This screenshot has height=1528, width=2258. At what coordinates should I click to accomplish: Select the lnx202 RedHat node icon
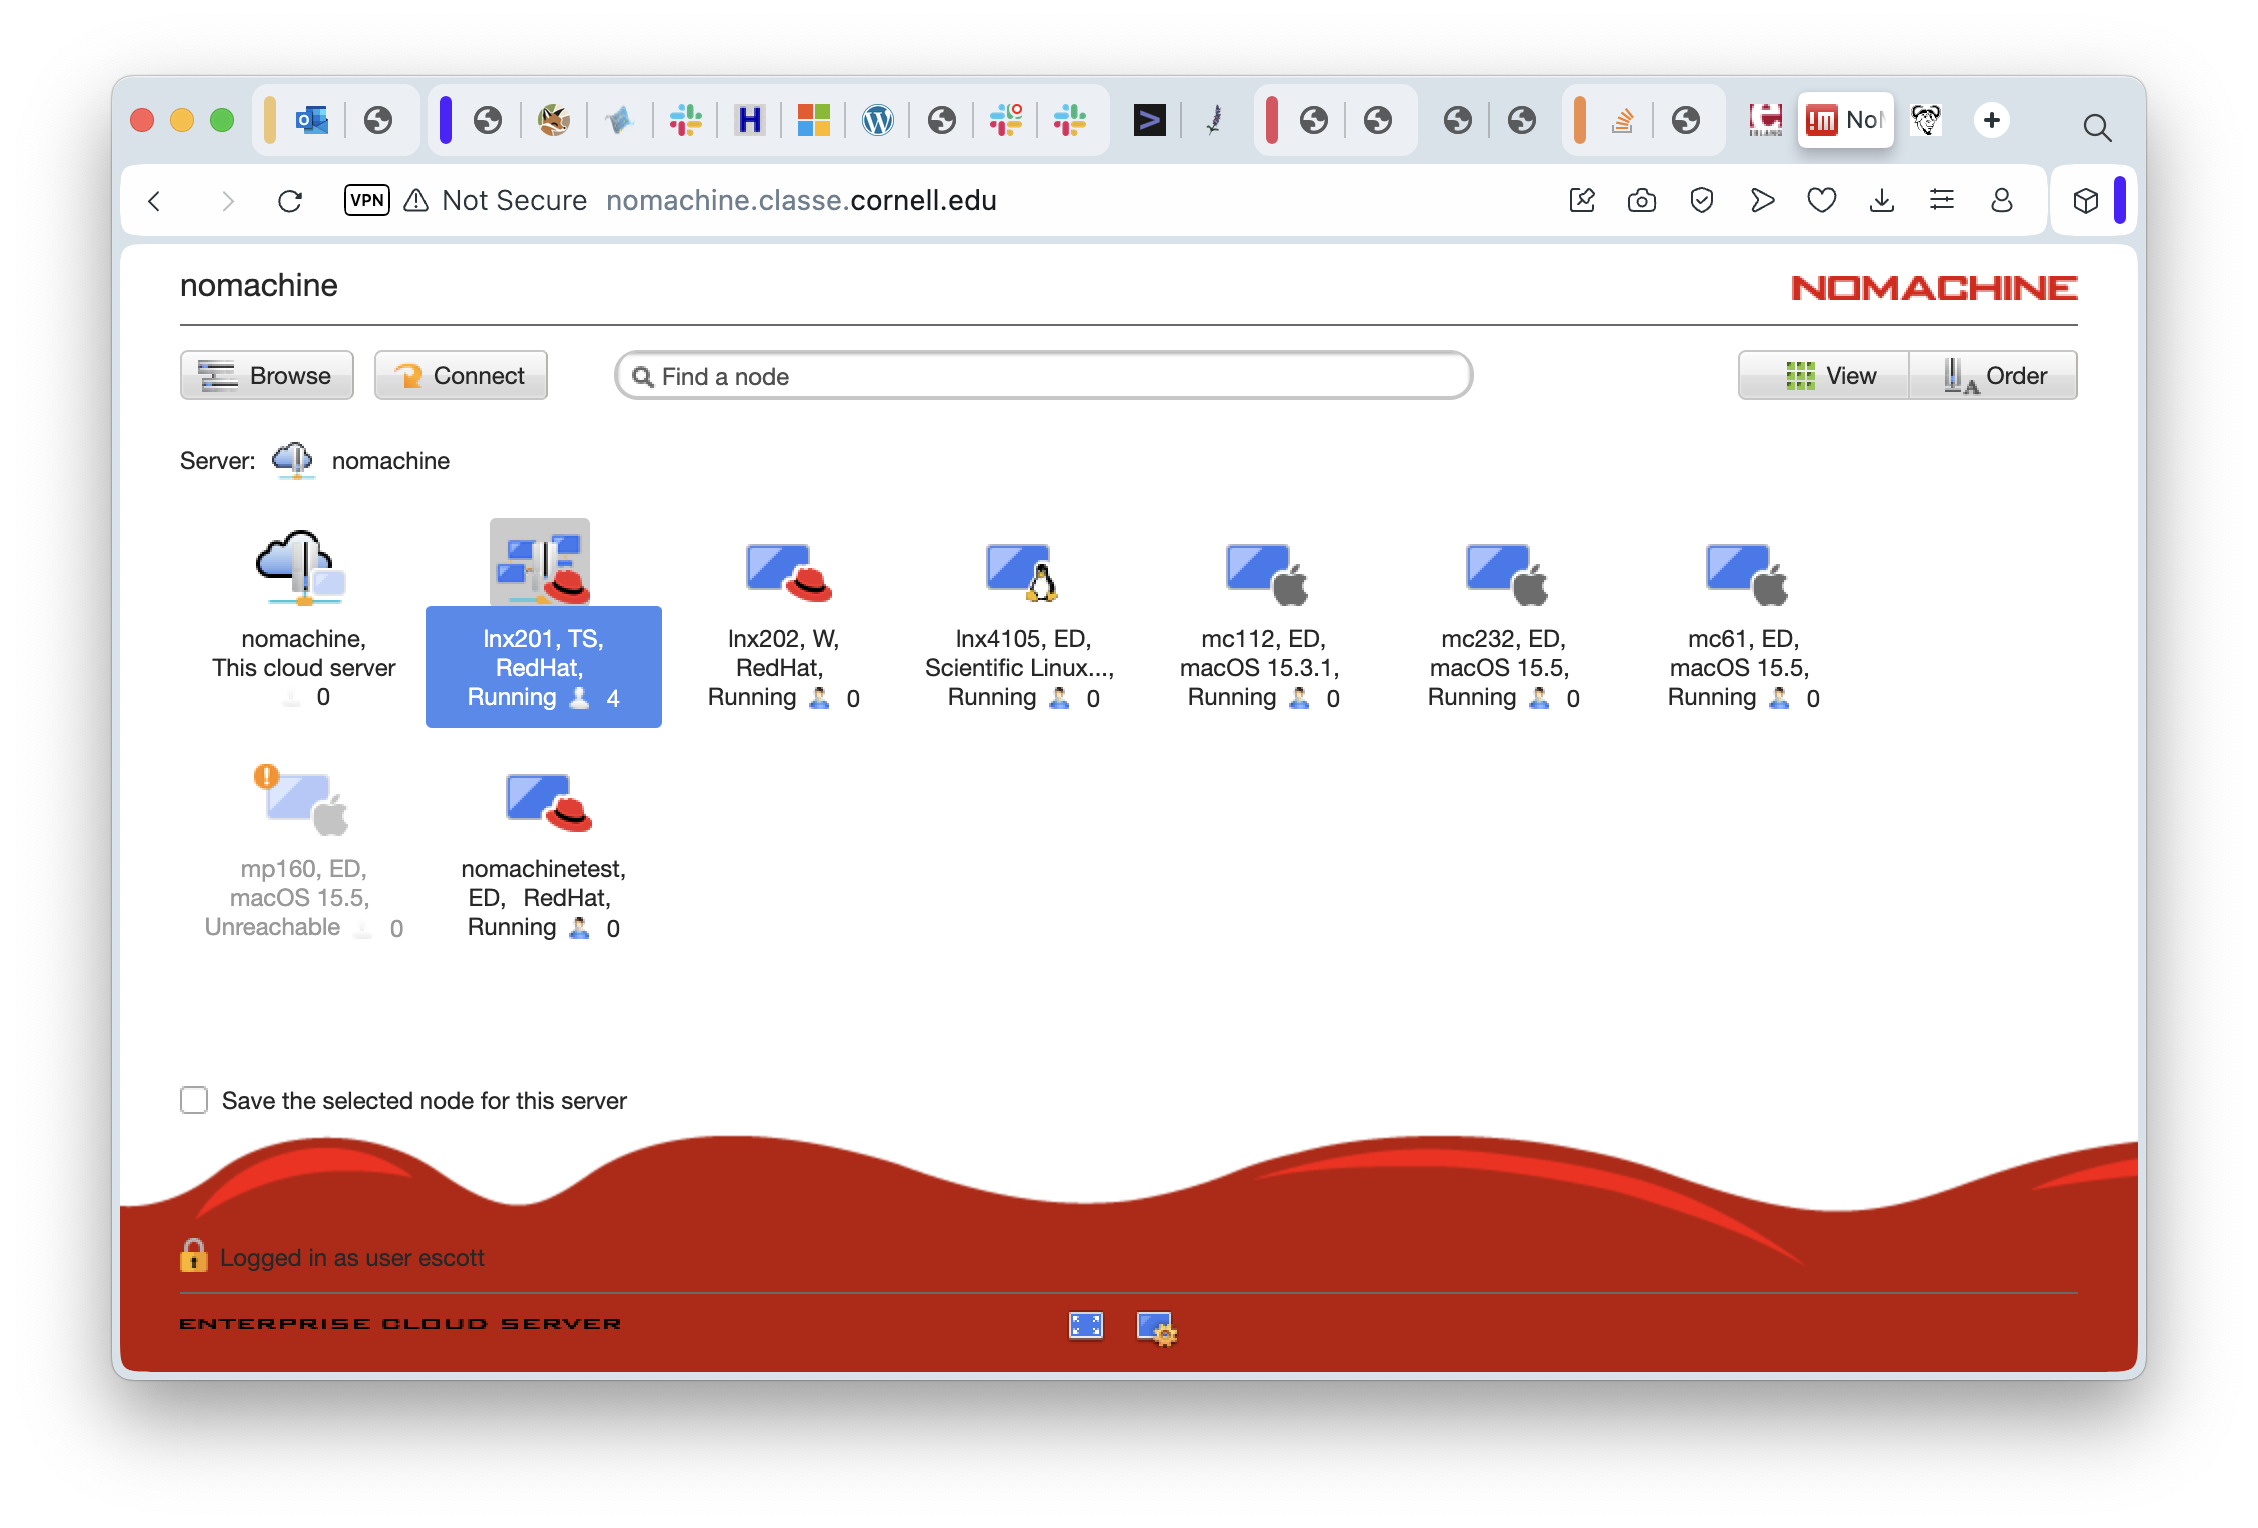point(787,573)
